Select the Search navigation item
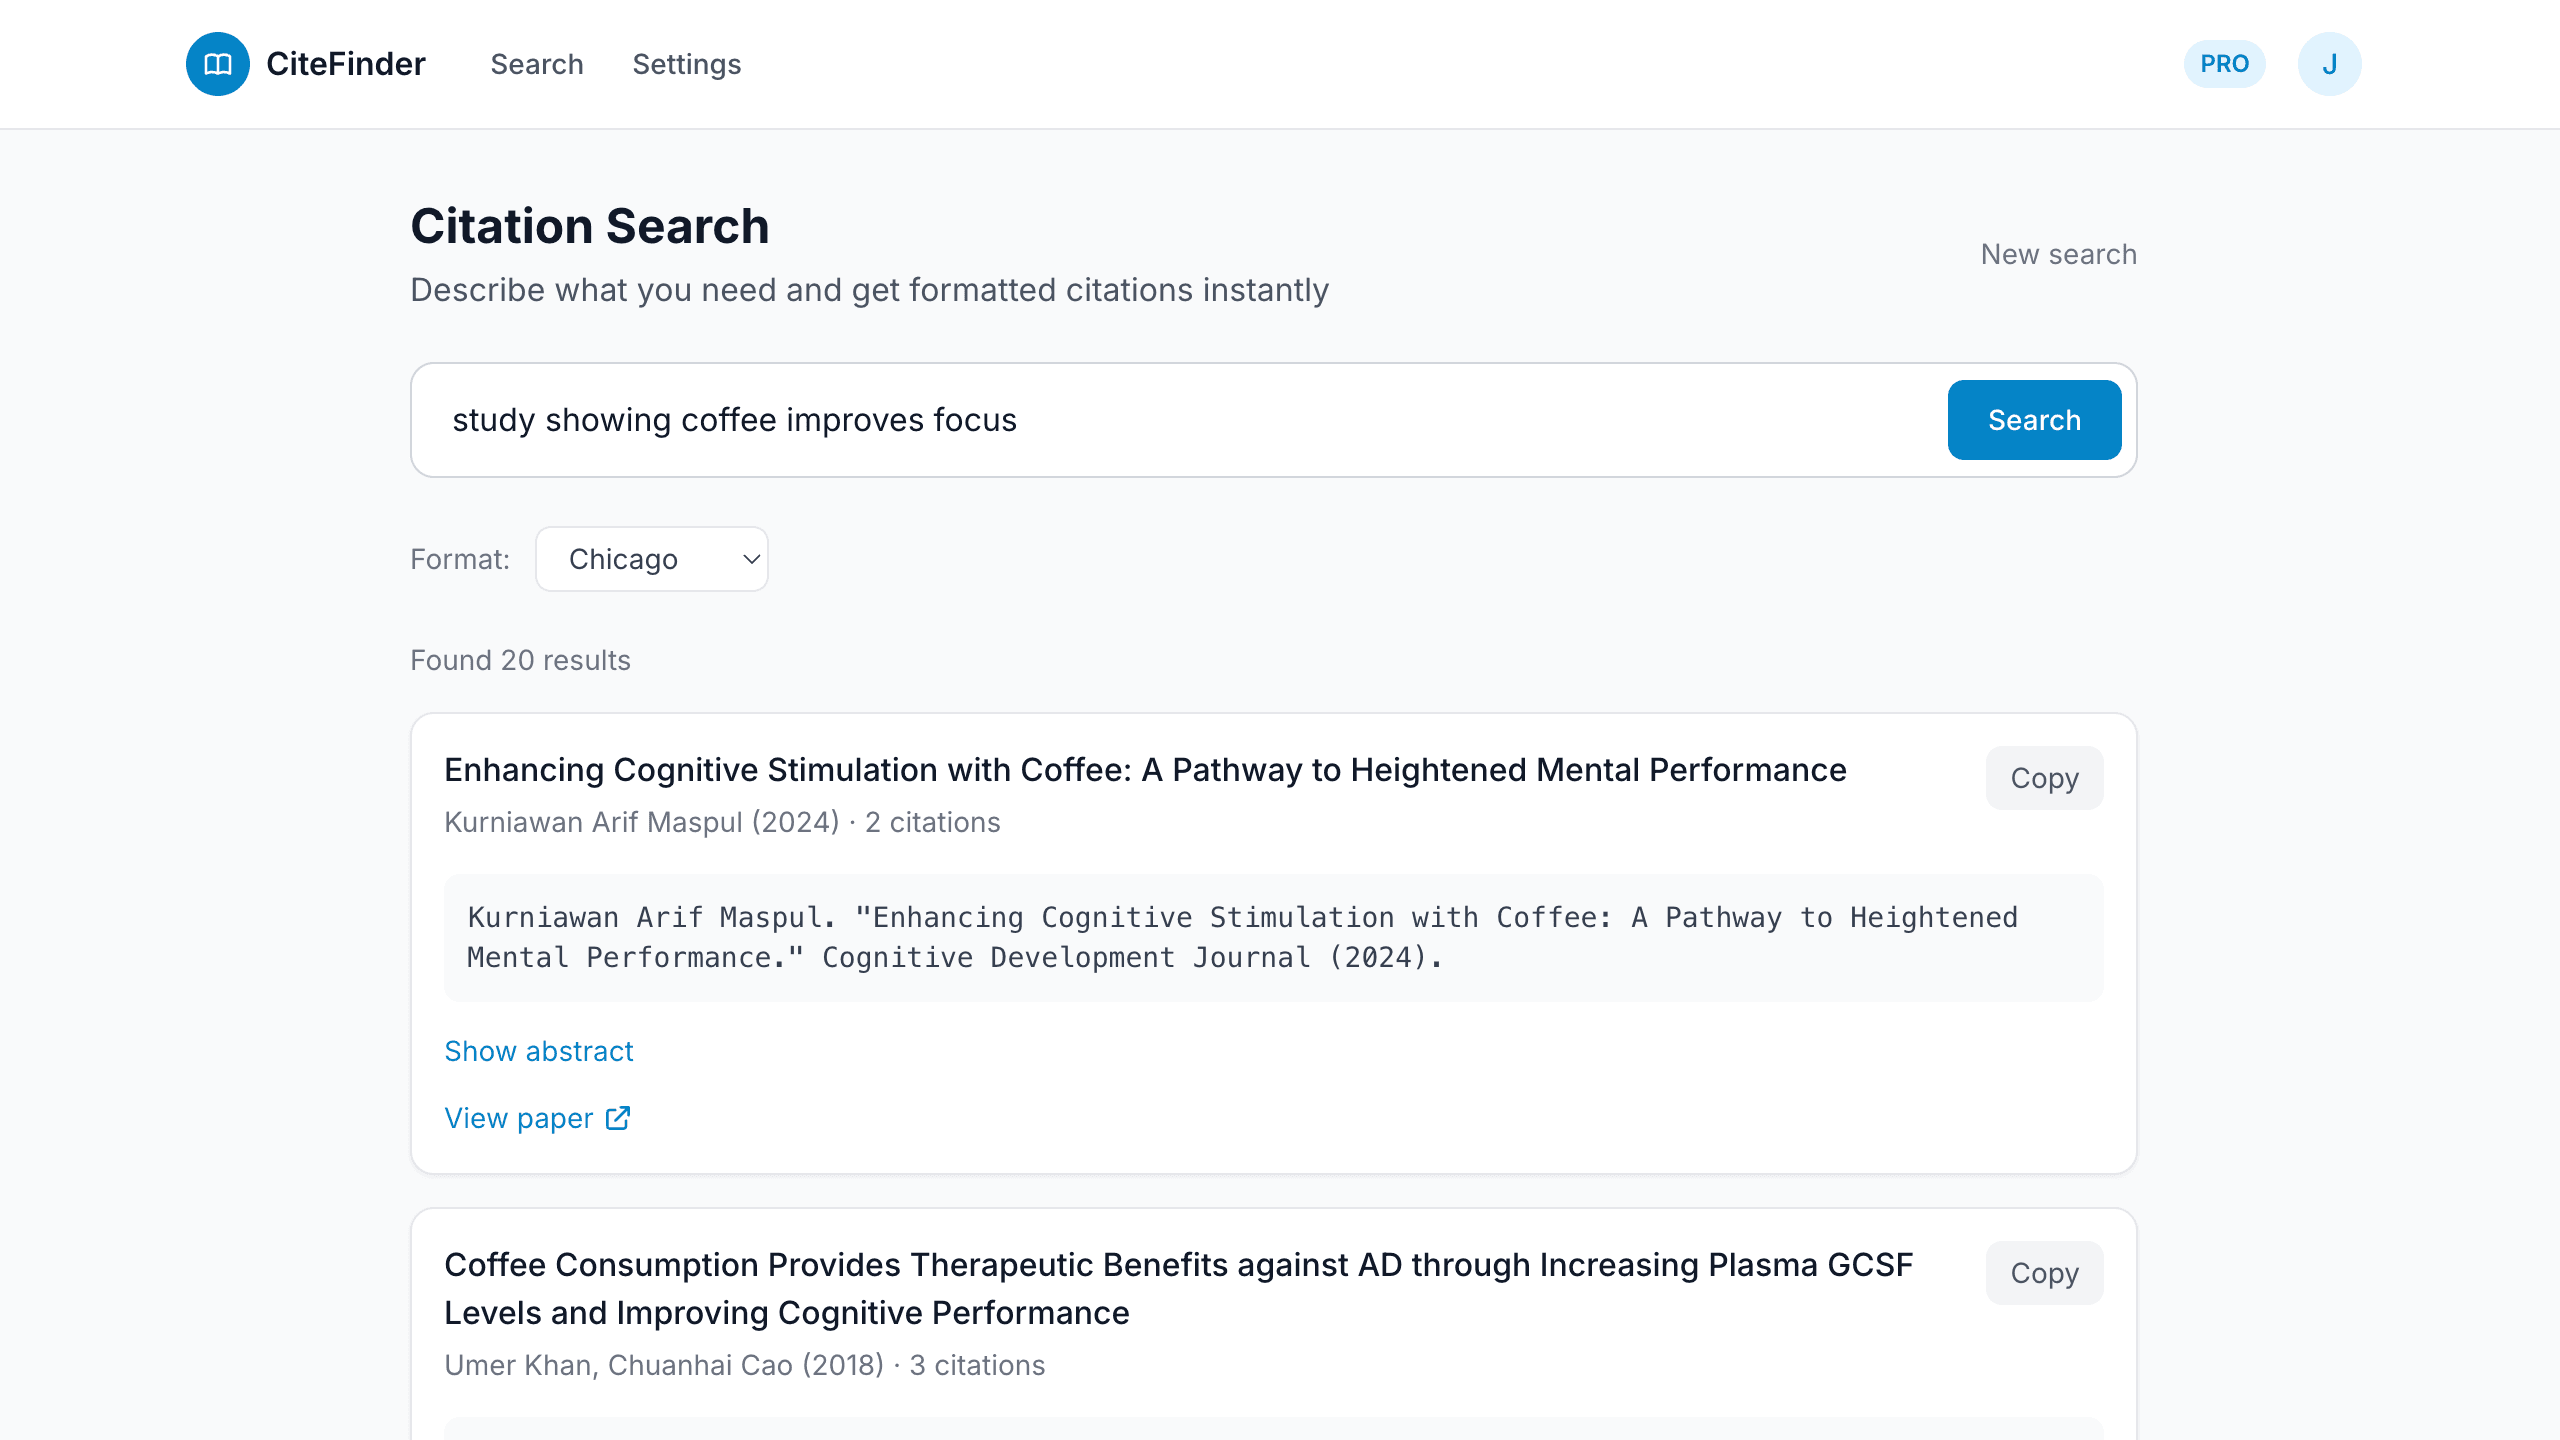This screenshot has height=1440, width=2560. pyautogui.click(x=537, y=64)
